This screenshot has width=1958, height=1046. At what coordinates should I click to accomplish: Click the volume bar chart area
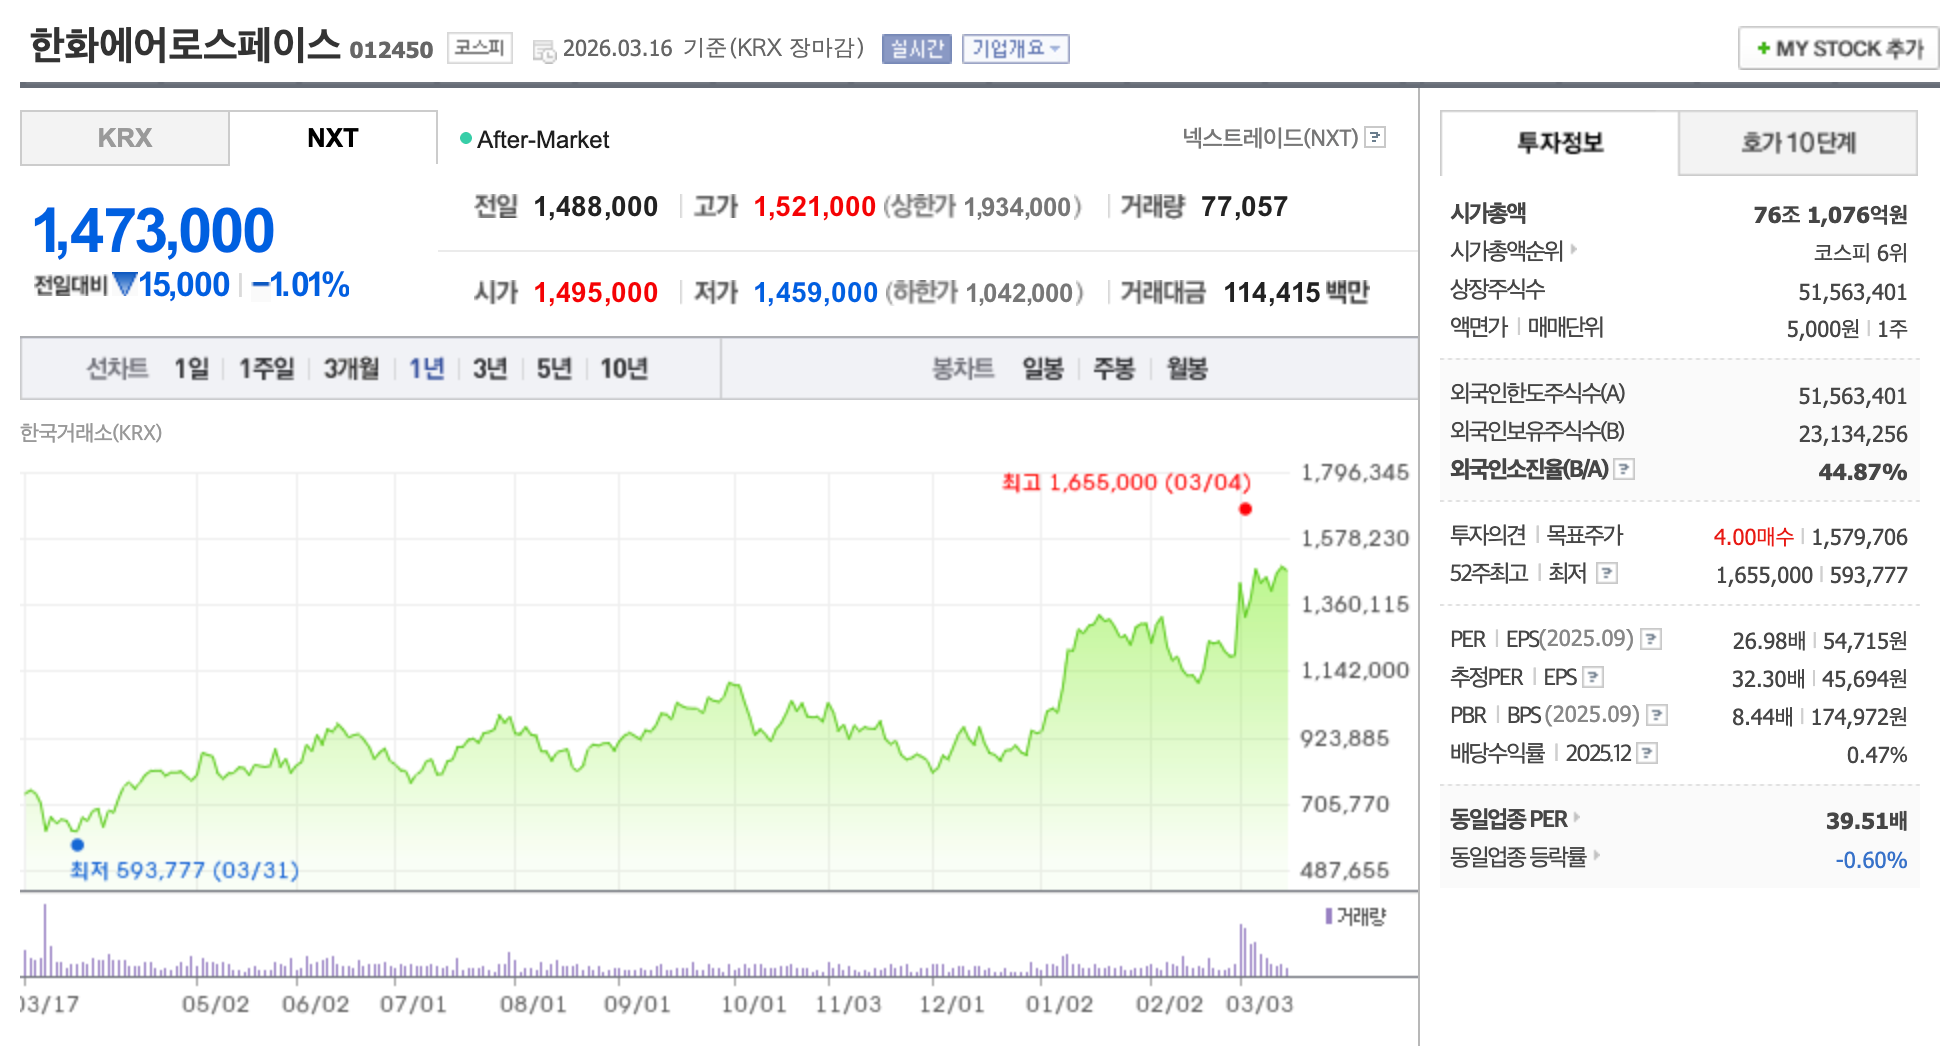pyautogui.click(x=655, y=940)
